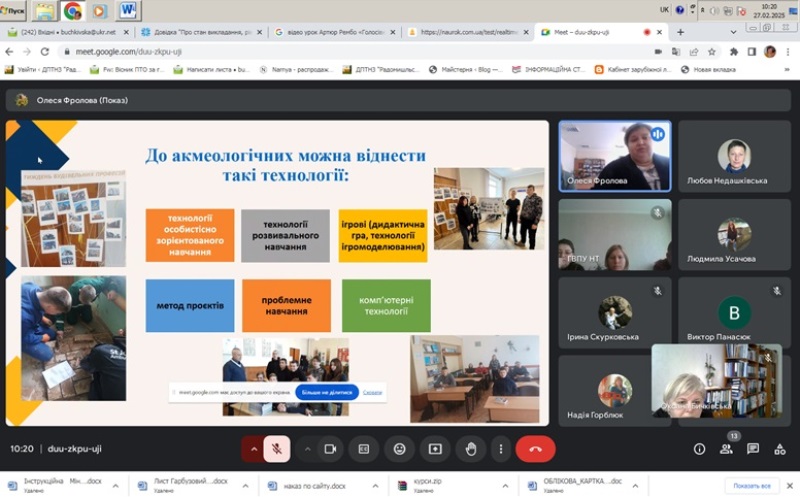The width and height of the screenshot is (800, 497).
Task: Open the emoji reactions button
Action: click(400, 449)
